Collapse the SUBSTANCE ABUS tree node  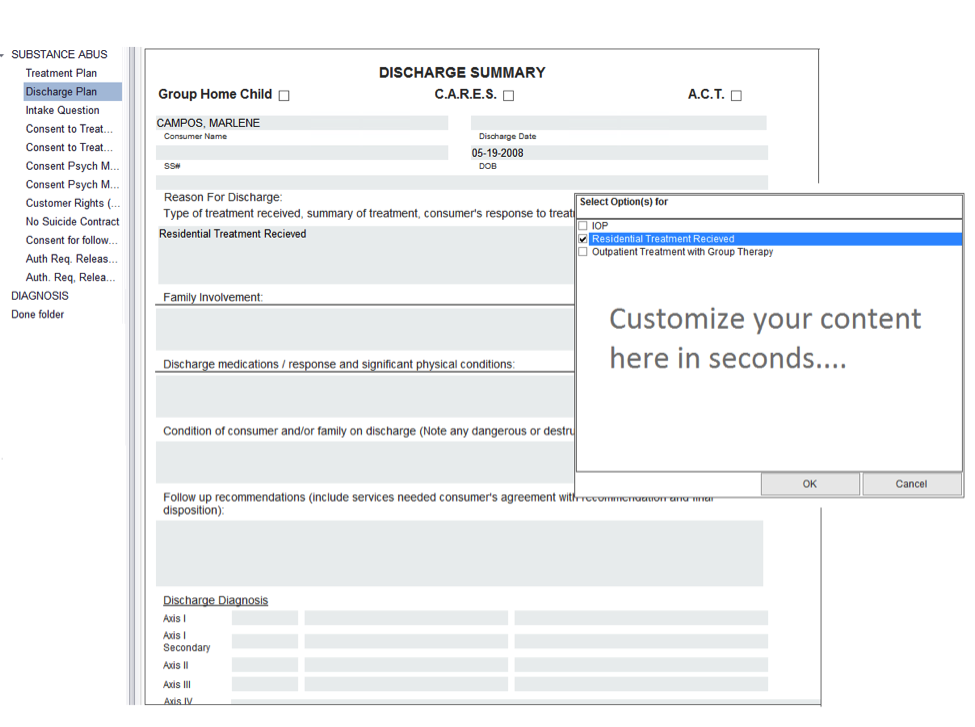click(2, 55)
